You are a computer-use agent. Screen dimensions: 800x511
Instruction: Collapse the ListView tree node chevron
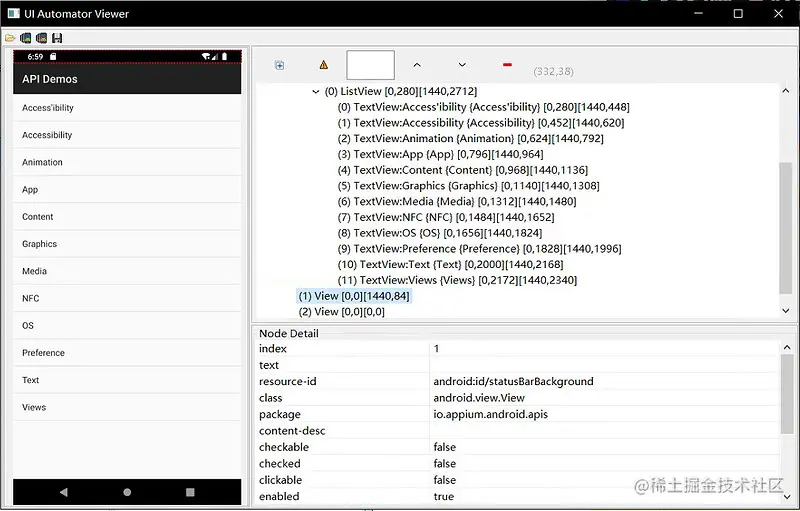(315, 92)
